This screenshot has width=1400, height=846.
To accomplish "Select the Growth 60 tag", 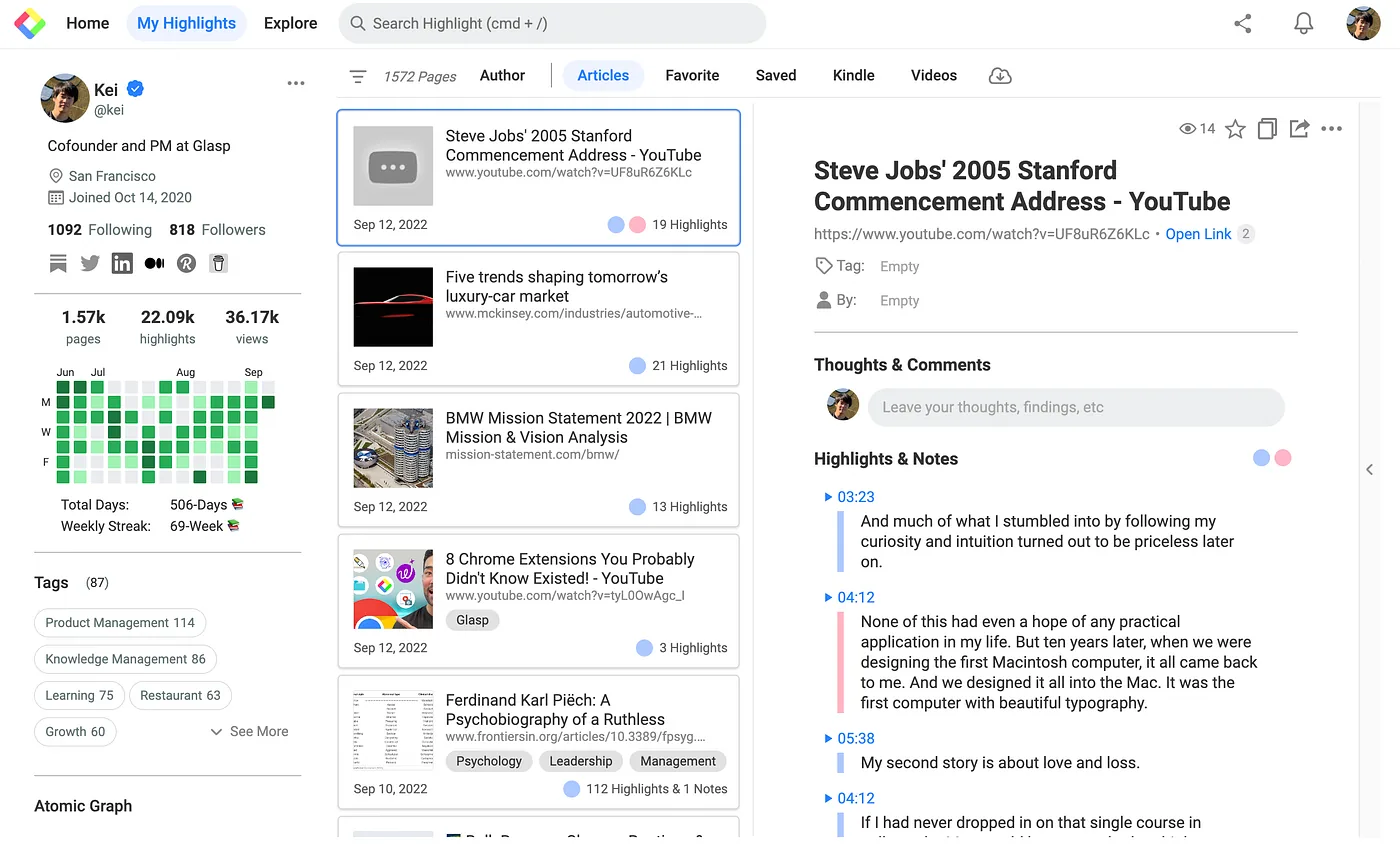I will click(x=75, y=731).
